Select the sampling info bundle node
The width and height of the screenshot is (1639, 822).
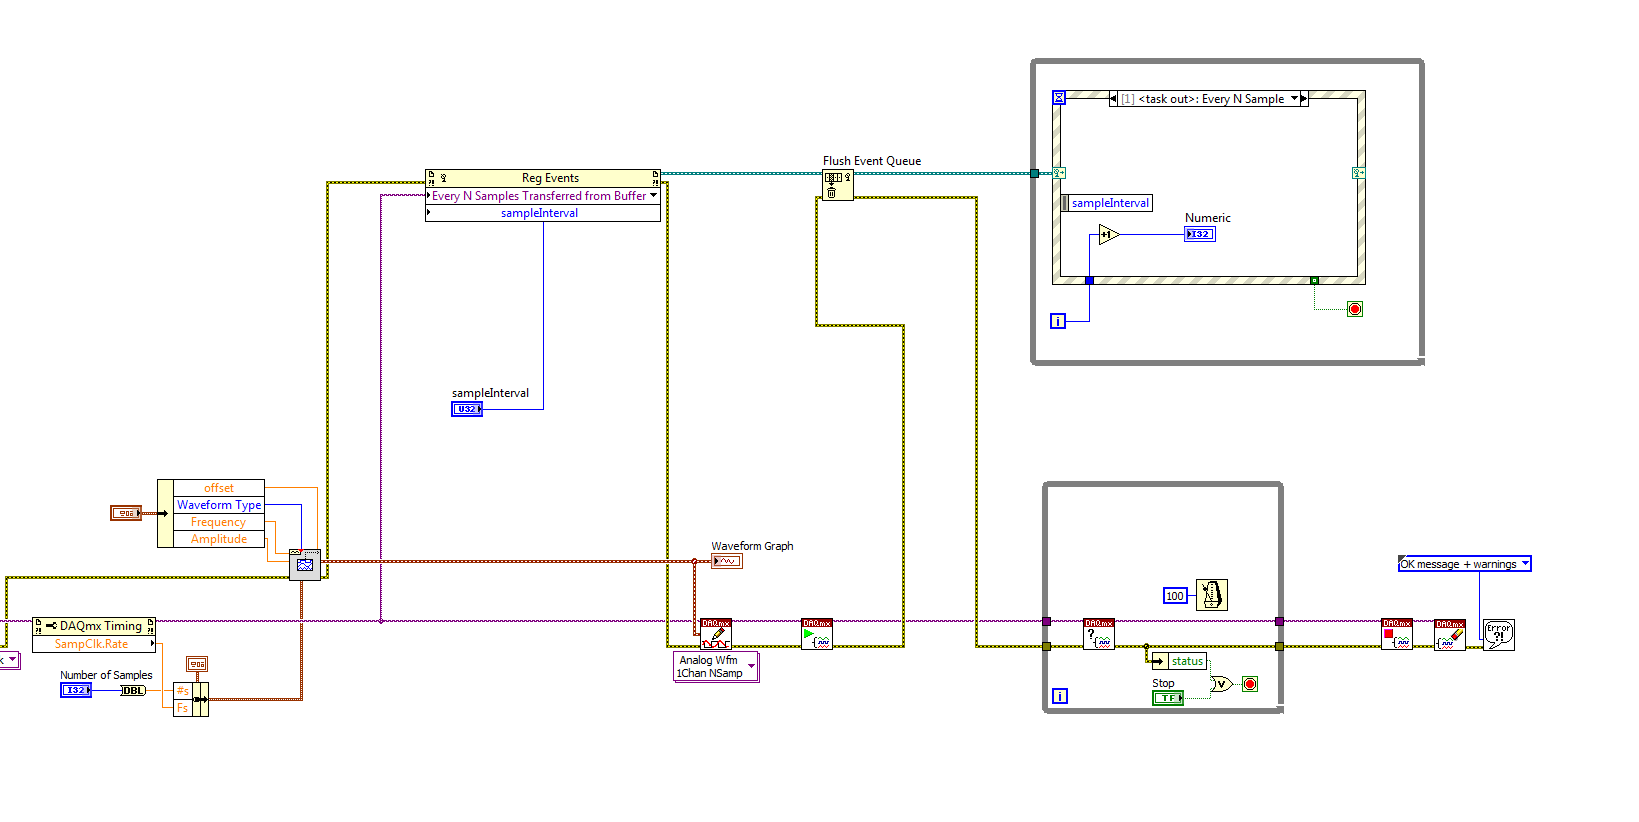coord(191,699)
